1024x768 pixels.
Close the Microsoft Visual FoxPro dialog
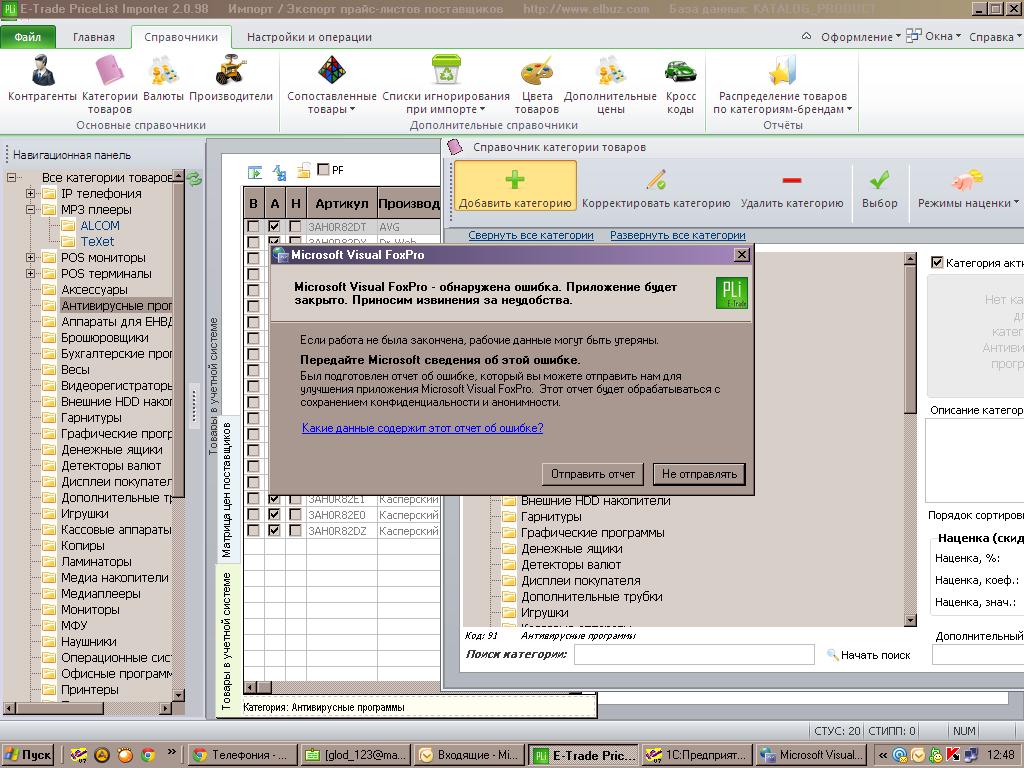click(741, 255)
